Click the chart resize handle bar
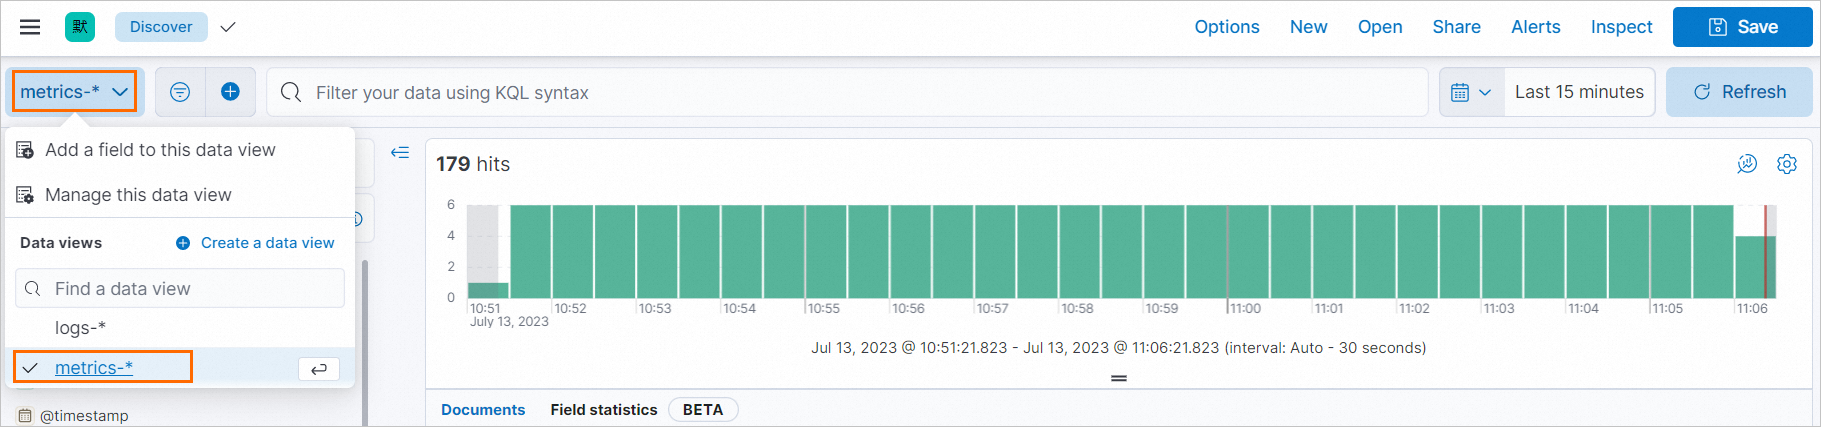This screenshot has width=1821, height=427. click(1119, 378)
